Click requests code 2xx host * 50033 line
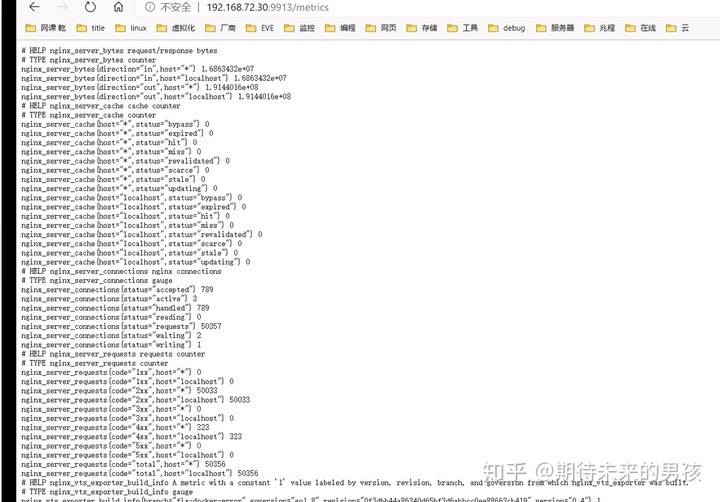Viewport: 720px width, 502px height. 119,390
